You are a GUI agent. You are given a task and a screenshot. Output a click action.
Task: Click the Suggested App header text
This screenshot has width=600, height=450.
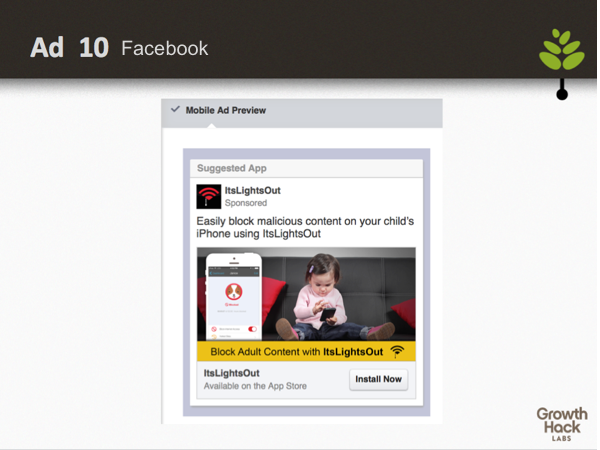pyautogui.click(x=232, y=168)
